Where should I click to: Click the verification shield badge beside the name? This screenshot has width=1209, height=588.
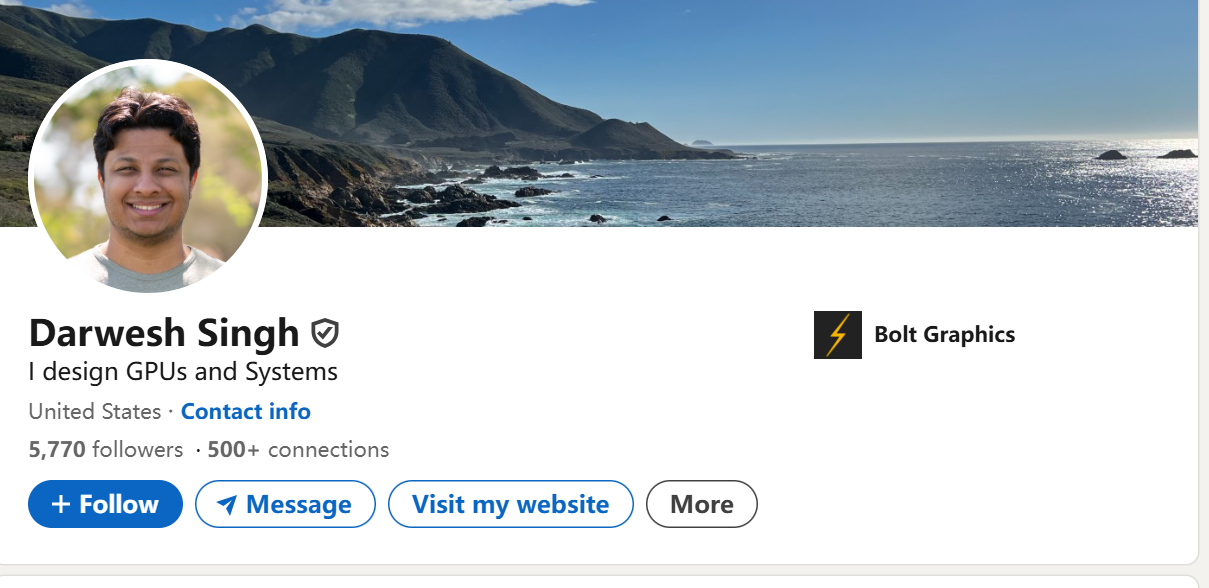pyautogui.click(x=325, y=333)
